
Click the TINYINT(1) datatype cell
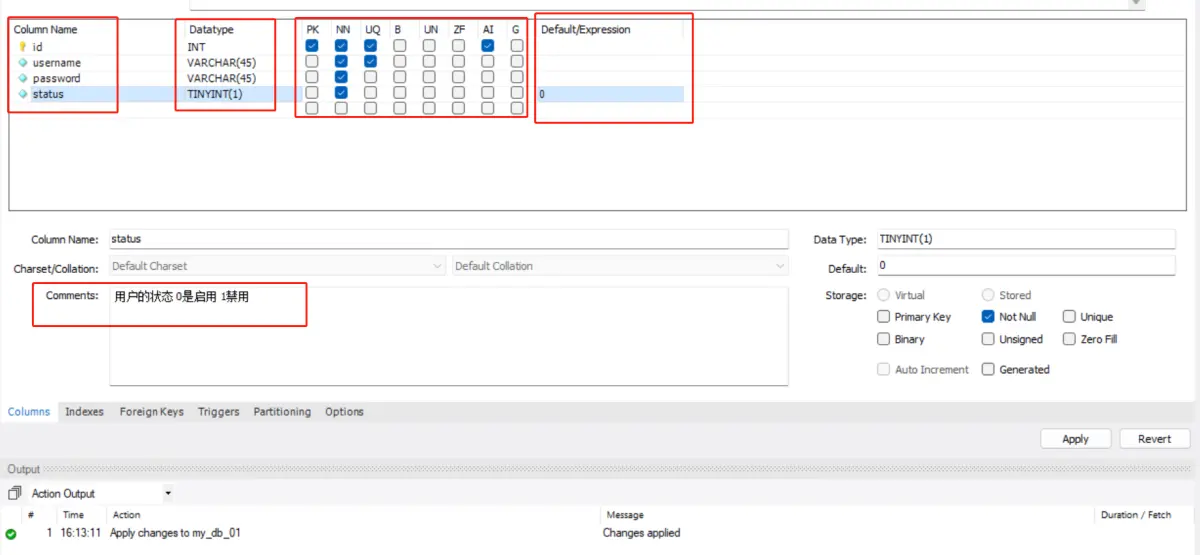click(x=215, y=94)
